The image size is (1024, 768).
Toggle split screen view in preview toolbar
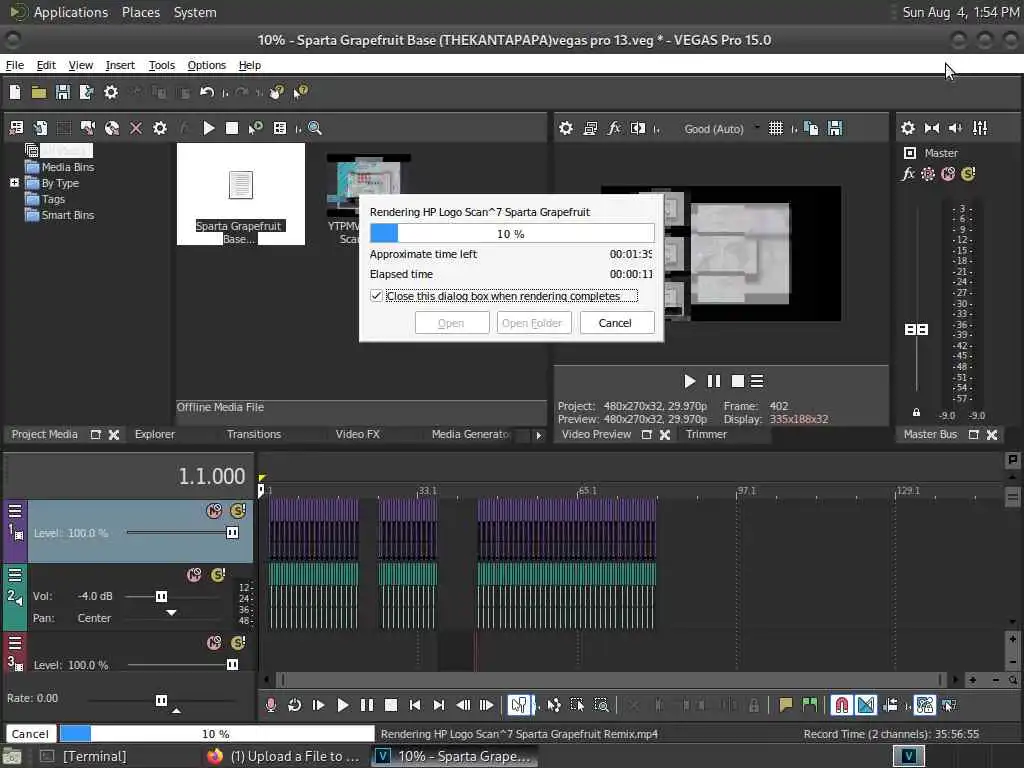click(638, 128)
